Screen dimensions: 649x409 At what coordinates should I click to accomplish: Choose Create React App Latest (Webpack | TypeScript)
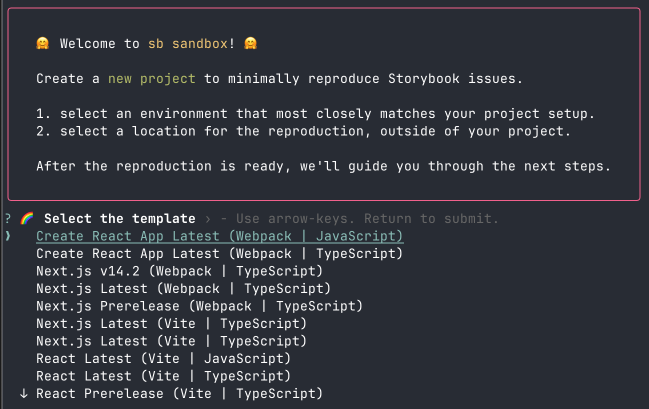(219, 254)
